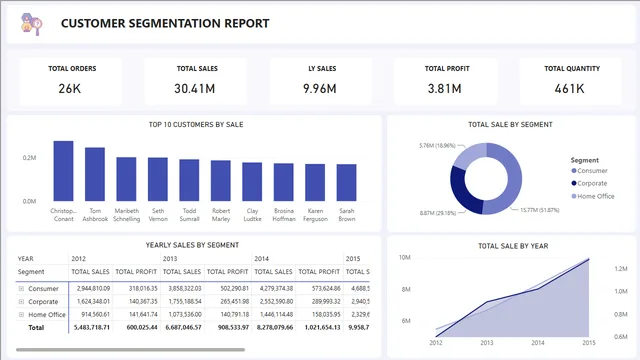
Task: Click Corporate 2014 sales value 2,552,590.80
Action: (x=276, y=302)
